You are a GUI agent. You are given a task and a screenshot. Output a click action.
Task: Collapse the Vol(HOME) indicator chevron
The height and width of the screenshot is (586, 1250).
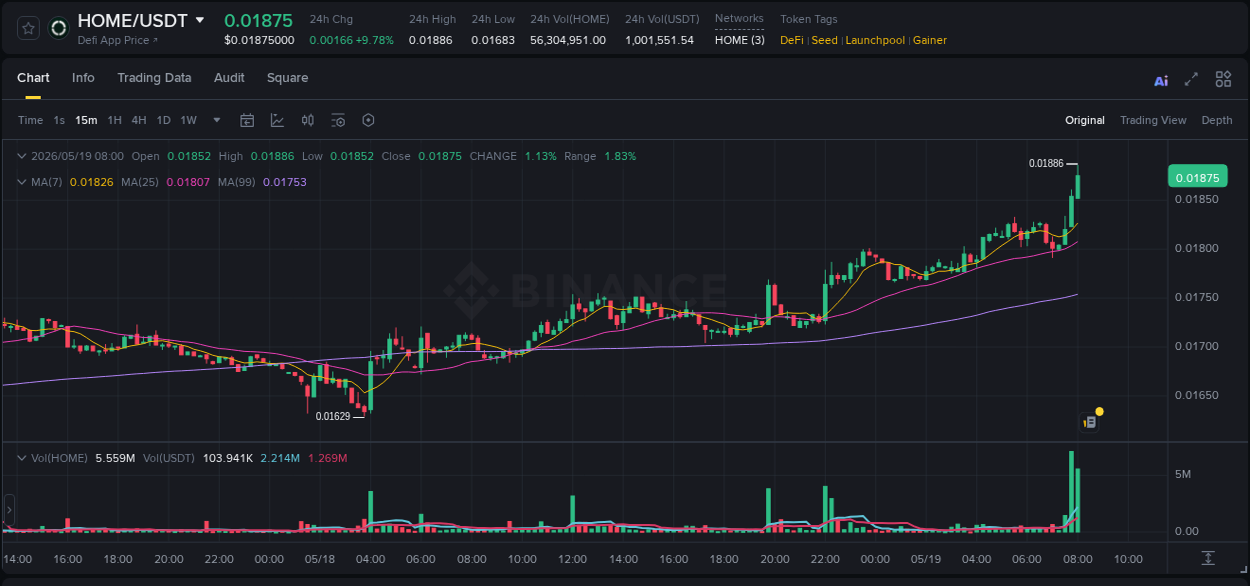point(22,458)
